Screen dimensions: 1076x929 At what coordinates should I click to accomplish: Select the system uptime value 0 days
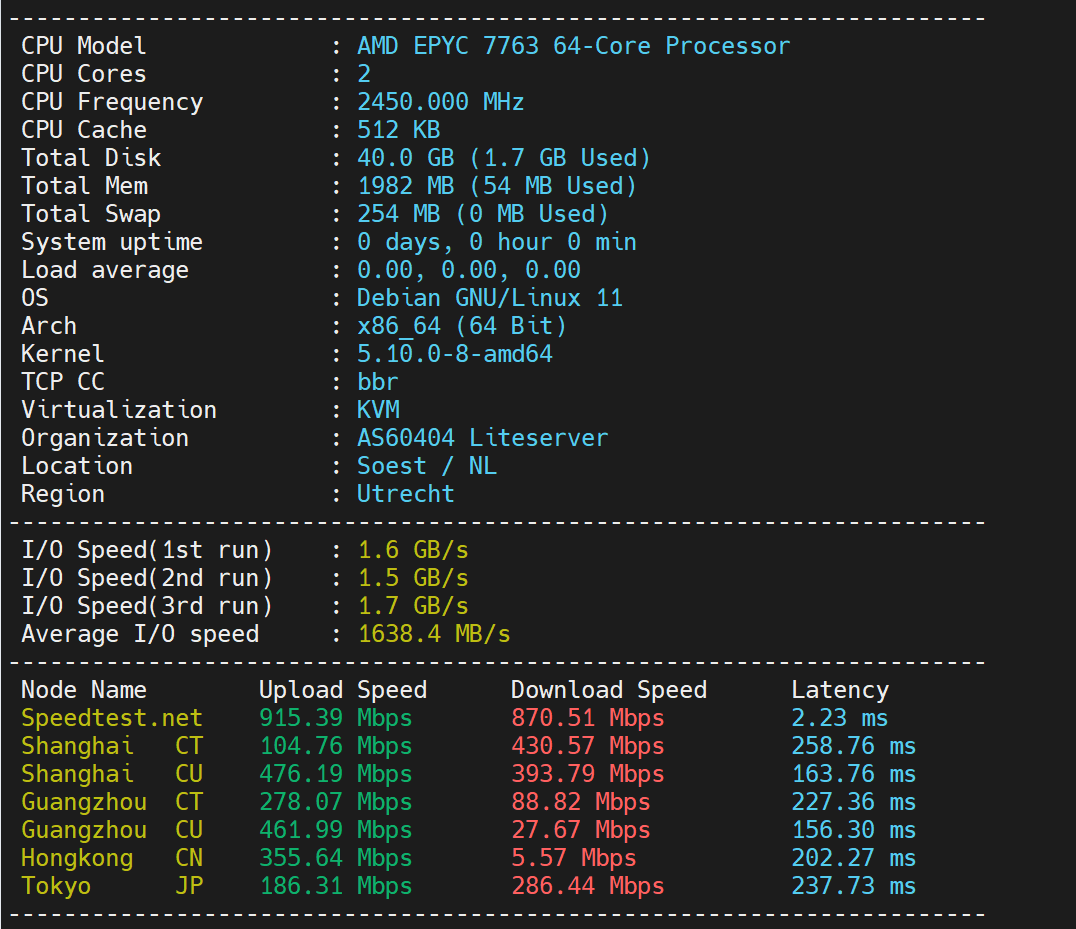pos(497,242)
